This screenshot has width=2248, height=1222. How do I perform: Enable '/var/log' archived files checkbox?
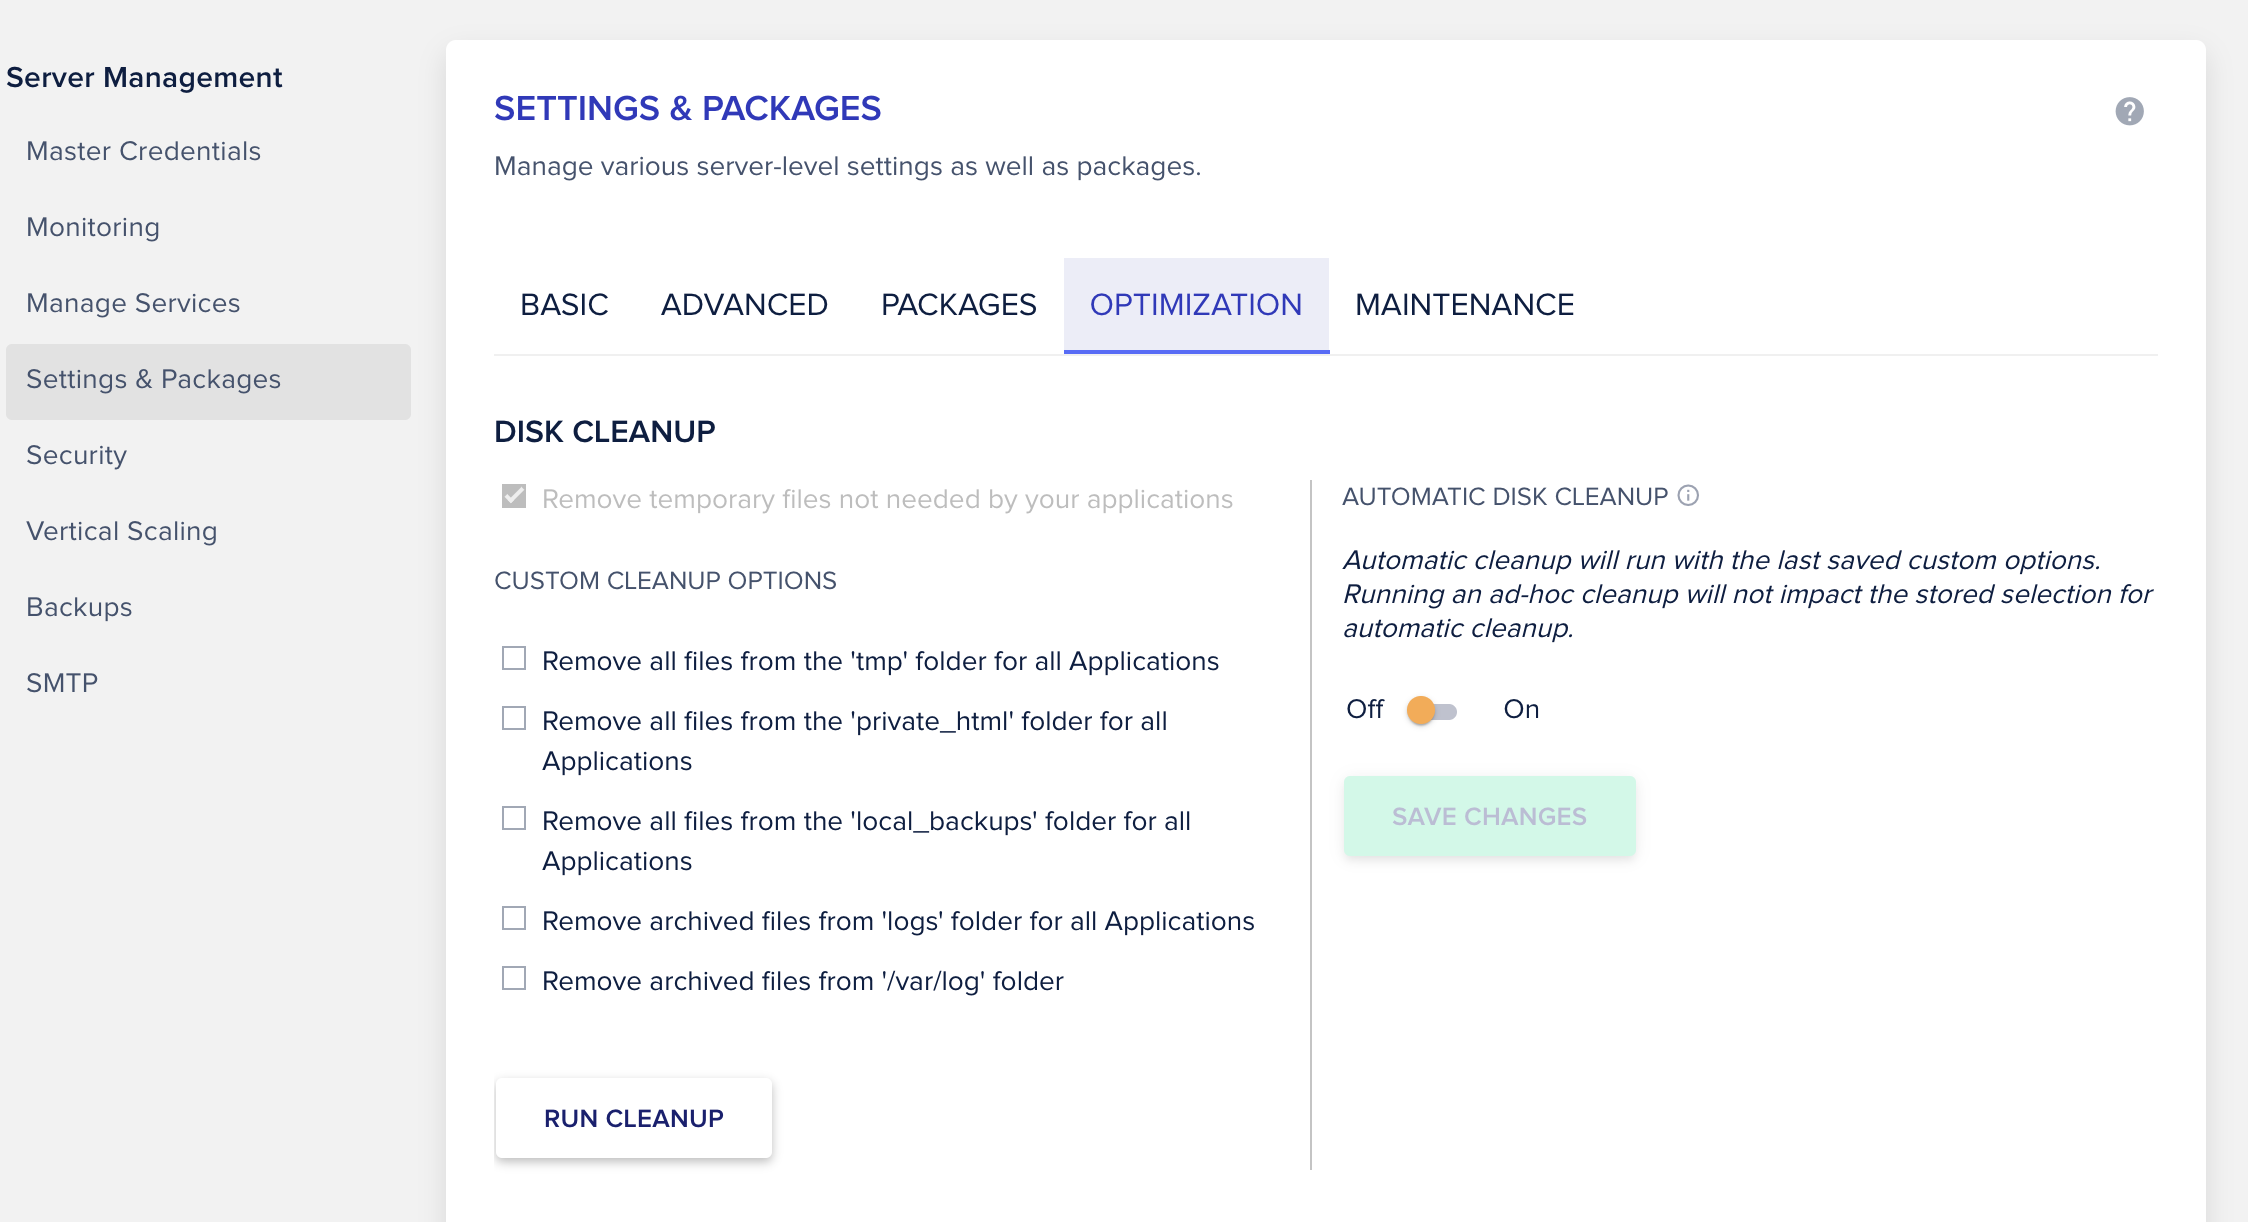click(x=514, y=979)
